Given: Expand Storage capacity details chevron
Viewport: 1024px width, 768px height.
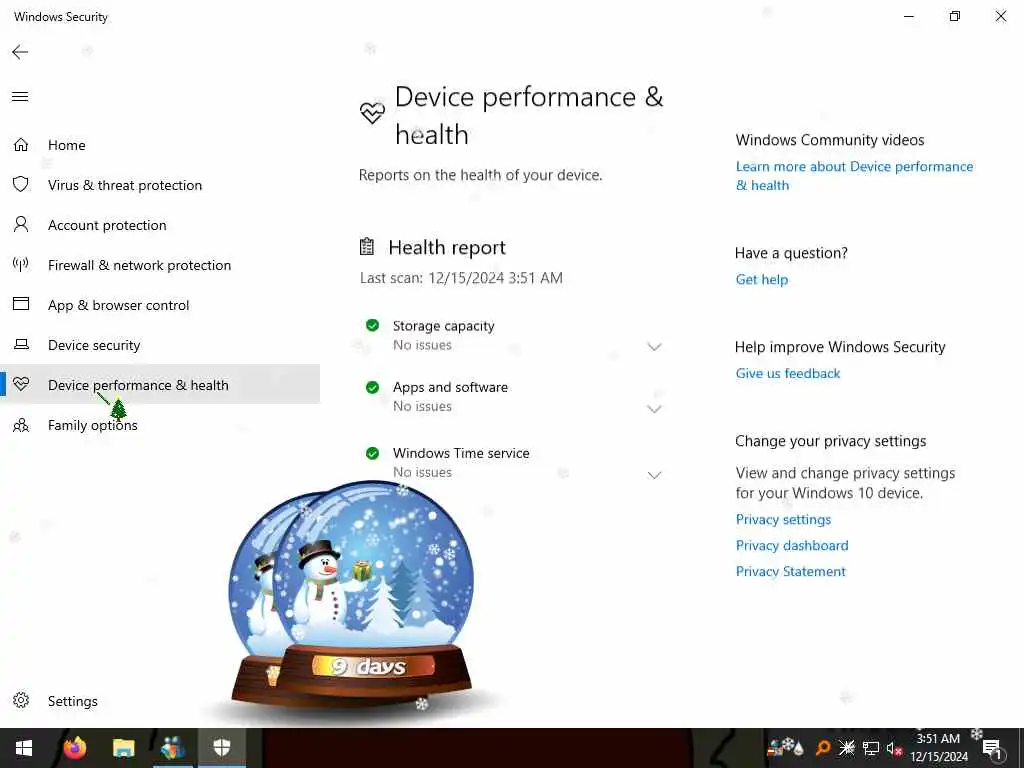Looking at the screenshot, I should click(654, 347).
